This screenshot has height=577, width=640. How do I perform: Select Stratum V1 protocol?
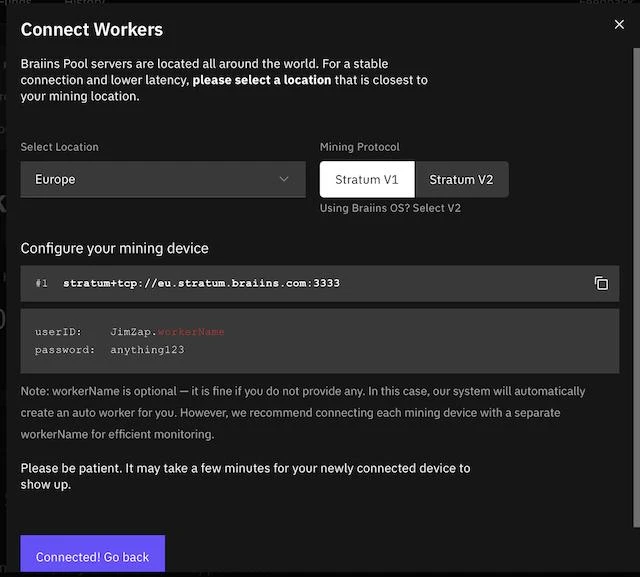pos(367,180)
